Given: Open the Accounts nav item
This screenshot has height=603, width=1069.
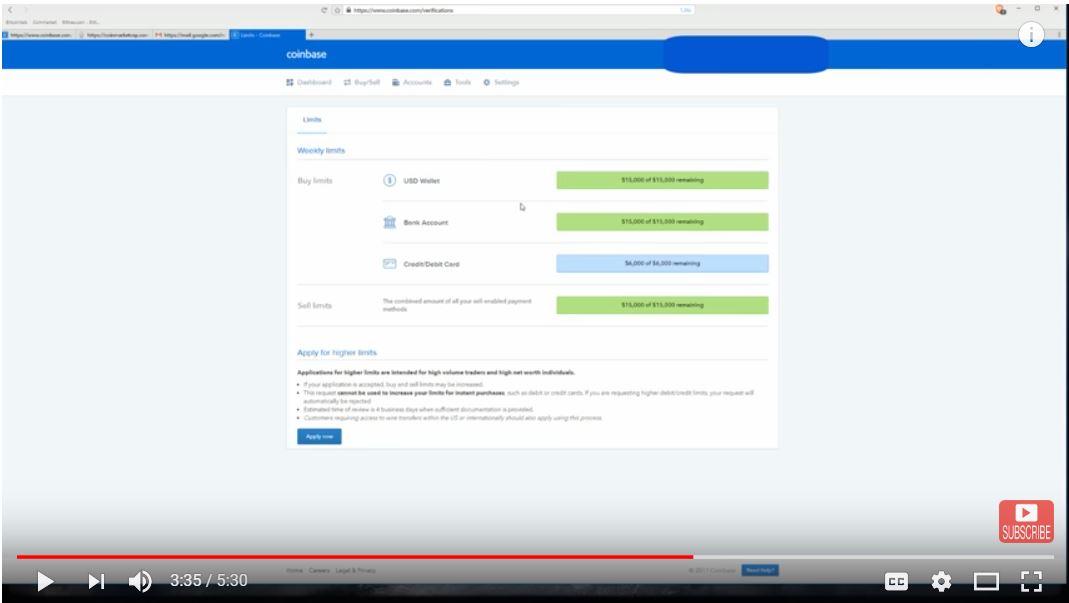Looking at the screenshot, I should pyautogui.click(x=412, y=82).
